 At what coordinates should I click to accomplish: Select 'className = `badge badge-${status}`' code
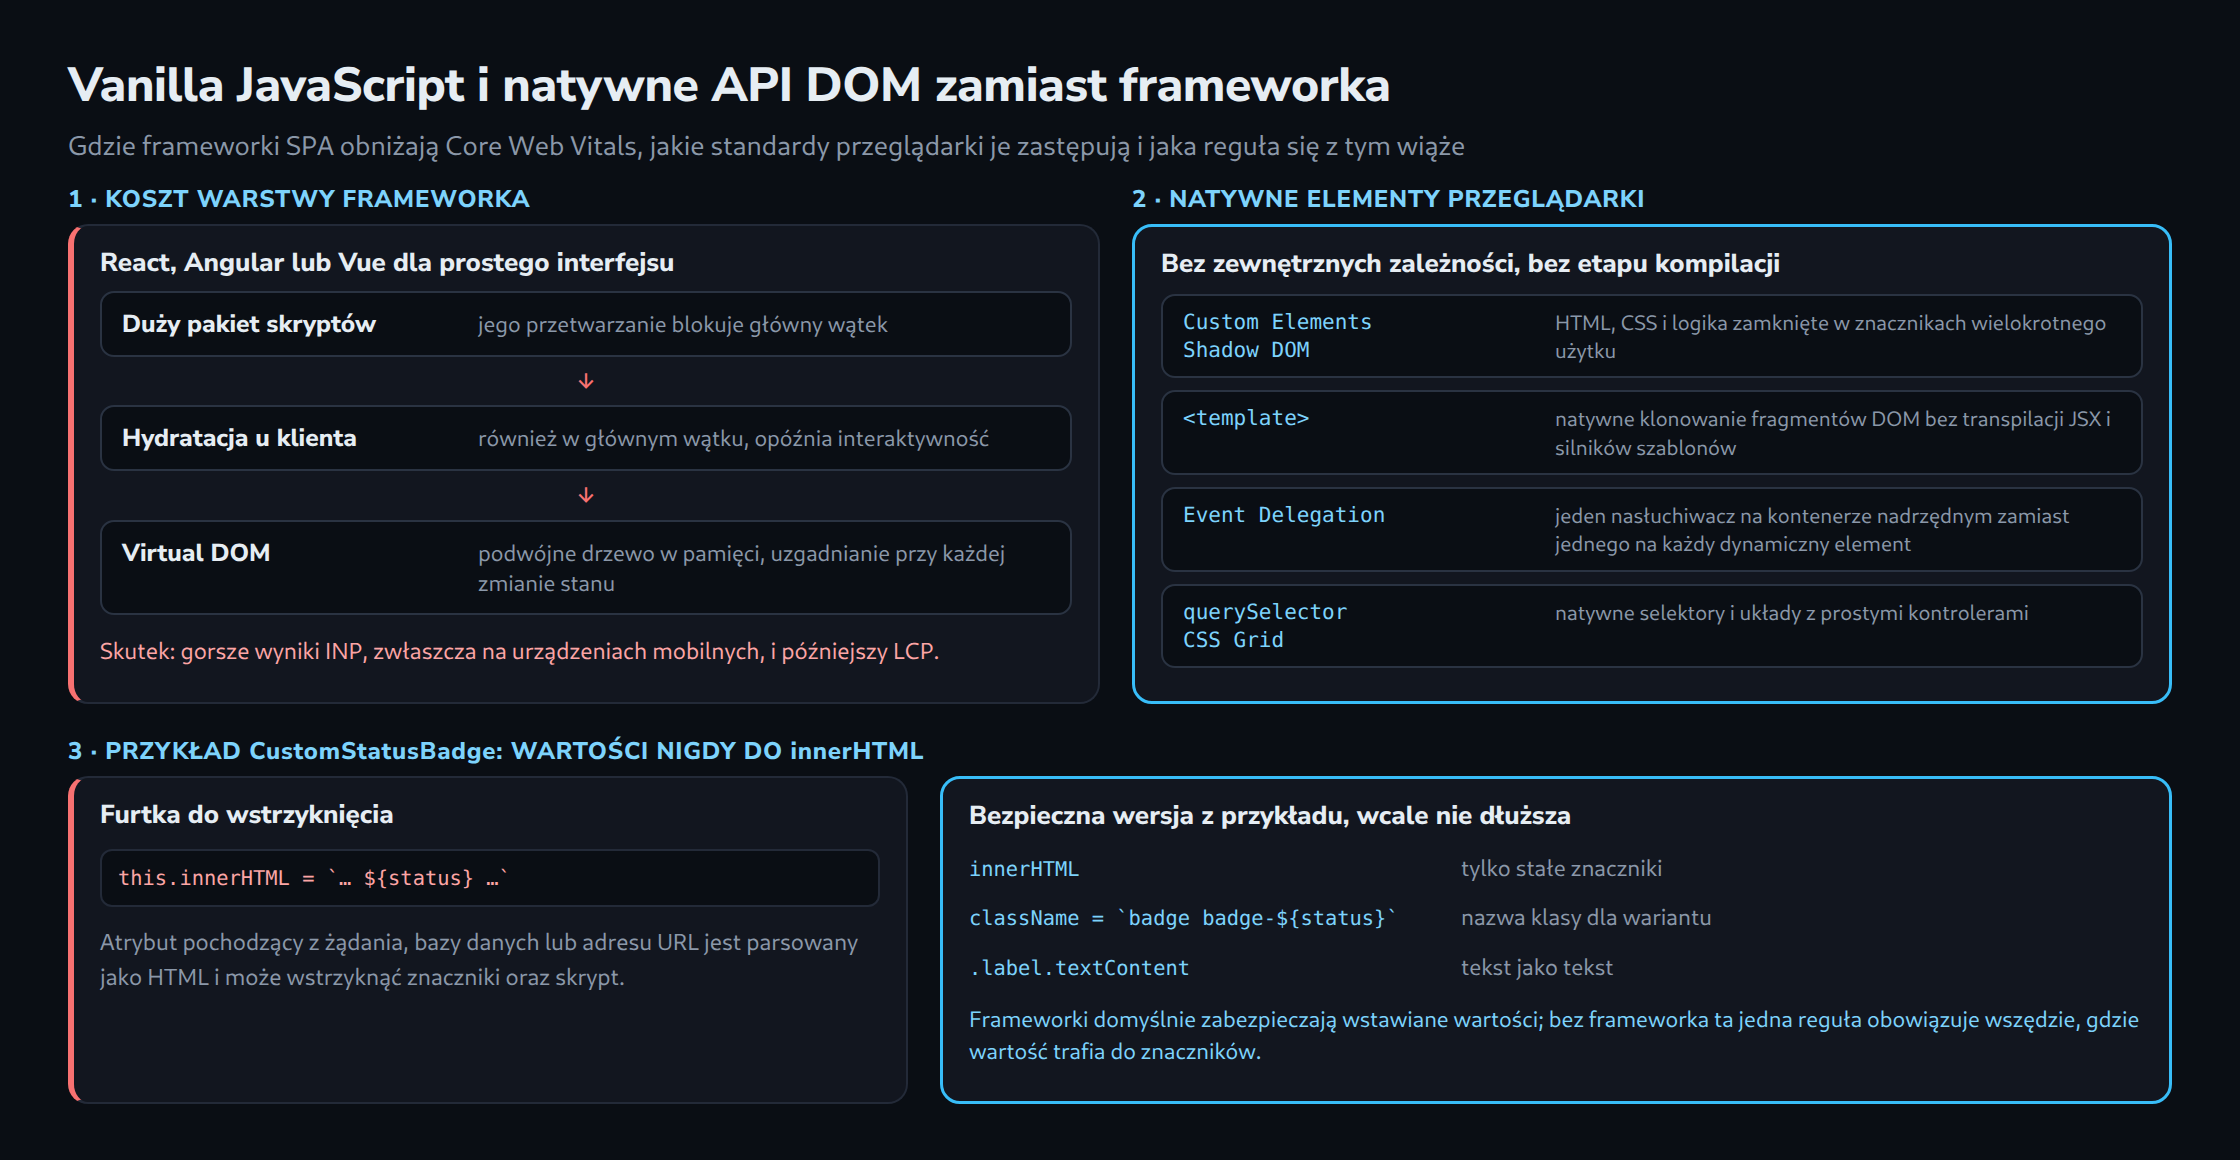coord(1183,918)
